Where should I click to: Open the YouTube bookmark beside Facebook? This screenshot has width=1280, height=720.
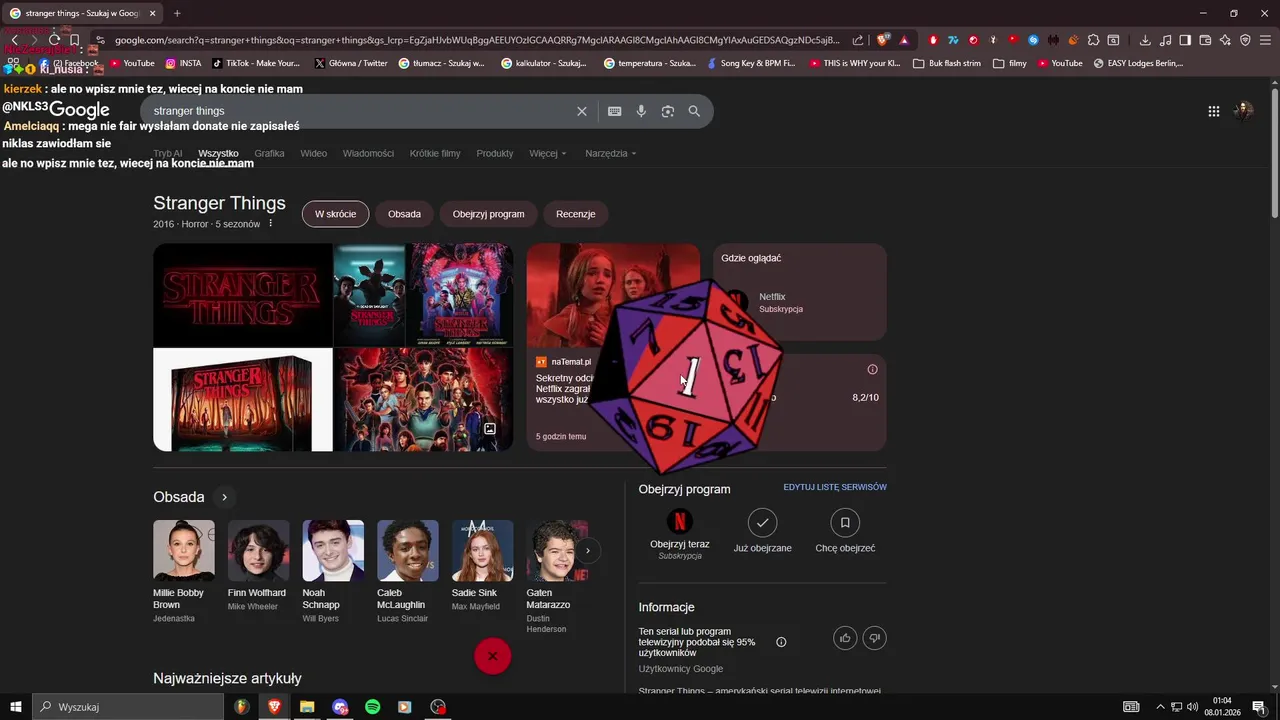[132, 63]
